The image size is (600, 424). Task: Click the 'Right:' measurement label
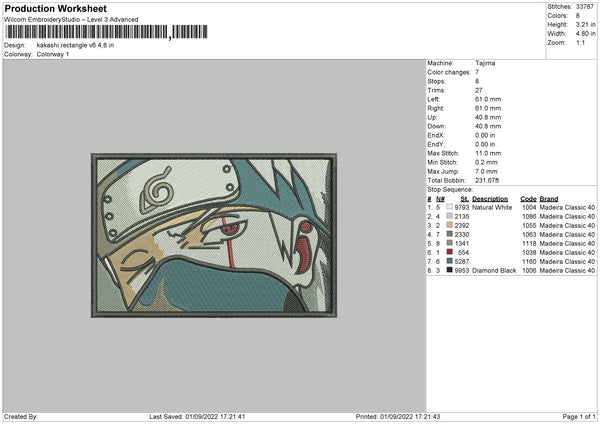point(435,108)
